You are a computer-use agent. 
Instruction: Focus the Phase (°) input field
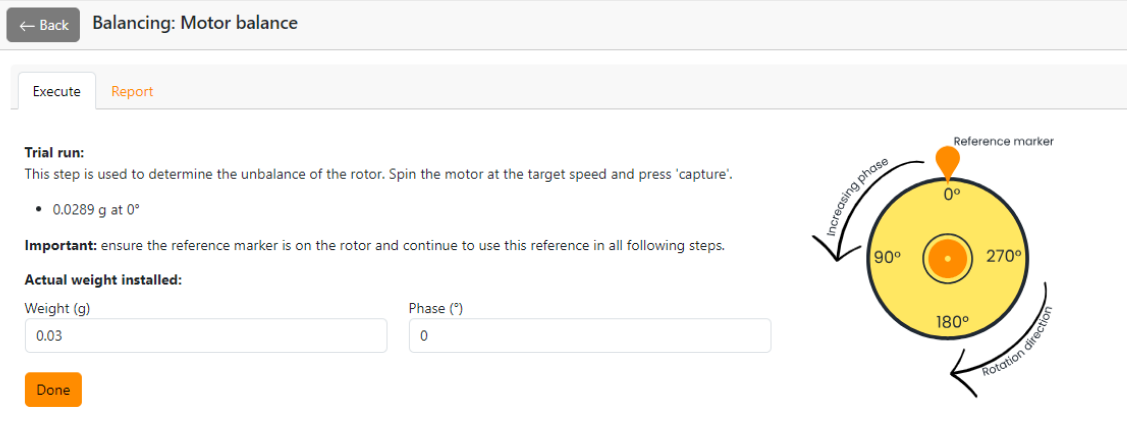pyautogui.click(x=589, y=336)
